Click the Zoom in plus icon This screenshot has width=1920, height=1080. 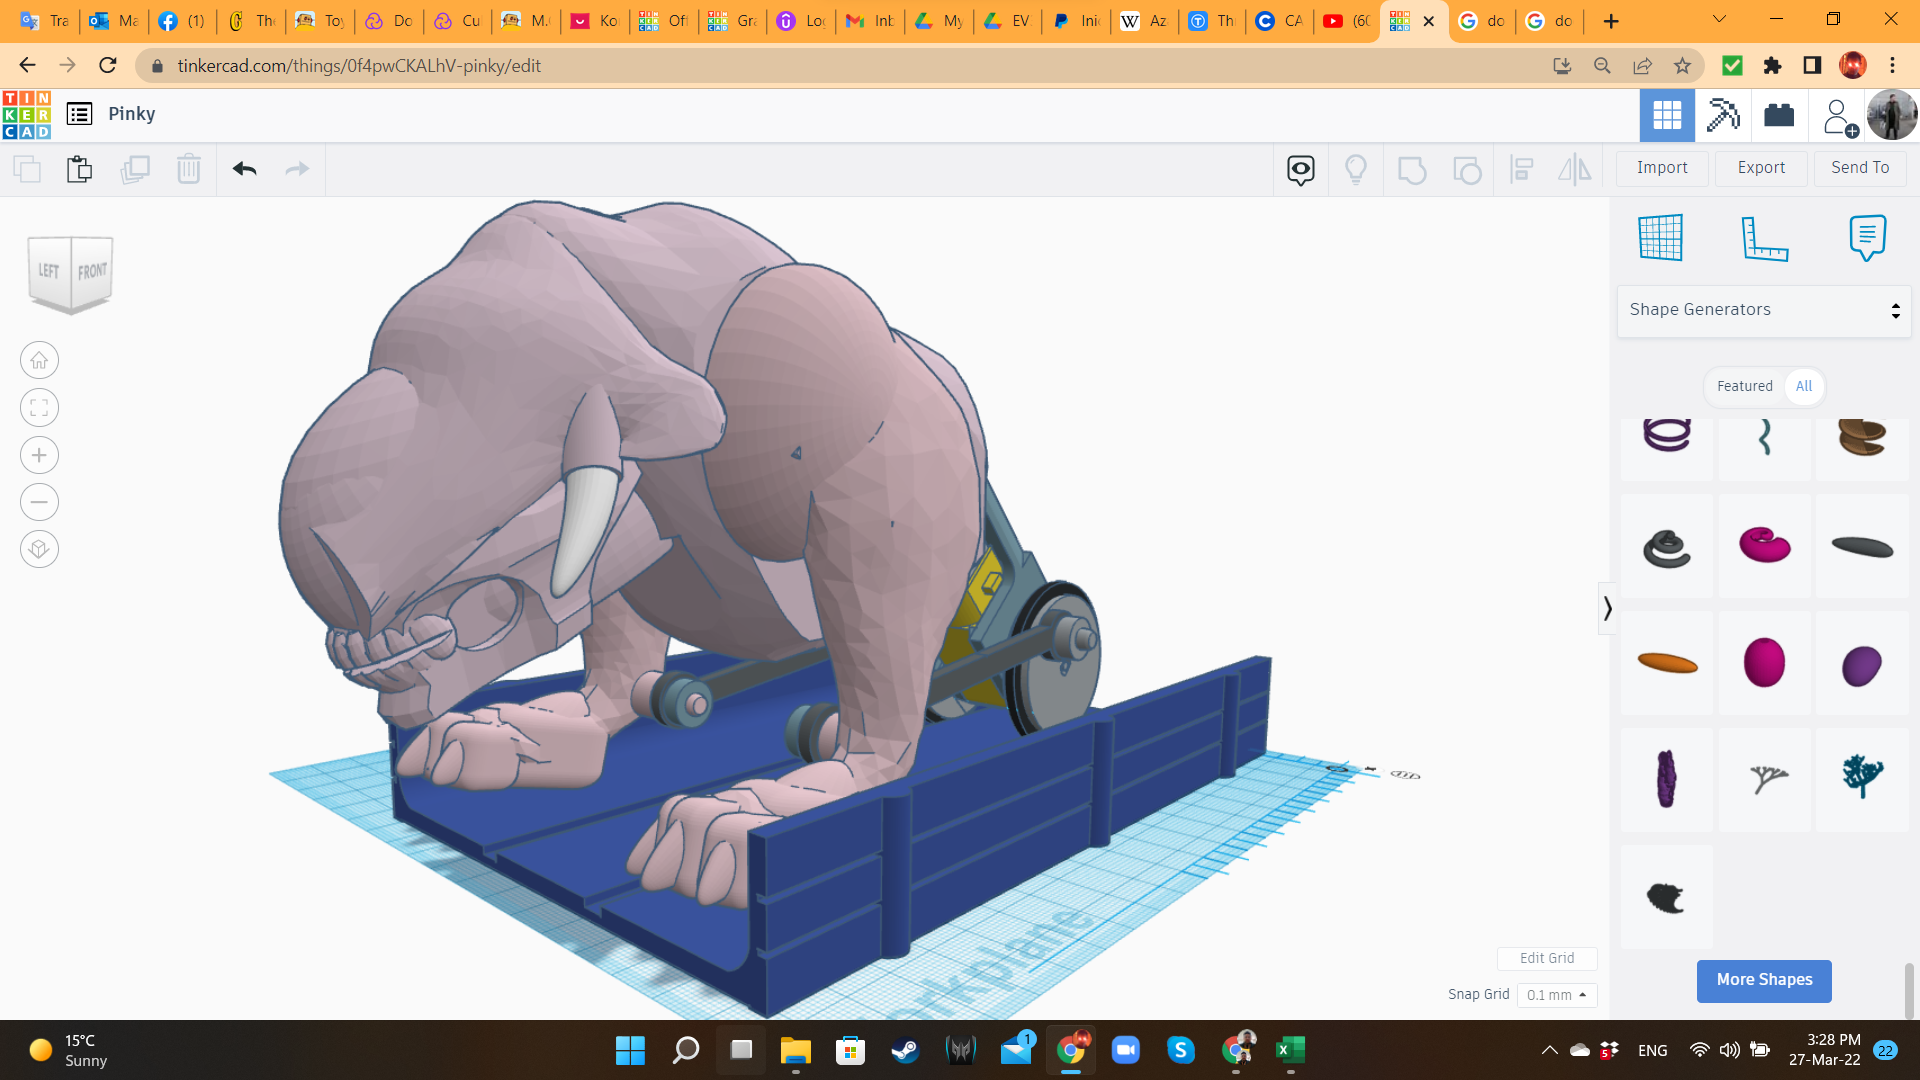(39, 456)
